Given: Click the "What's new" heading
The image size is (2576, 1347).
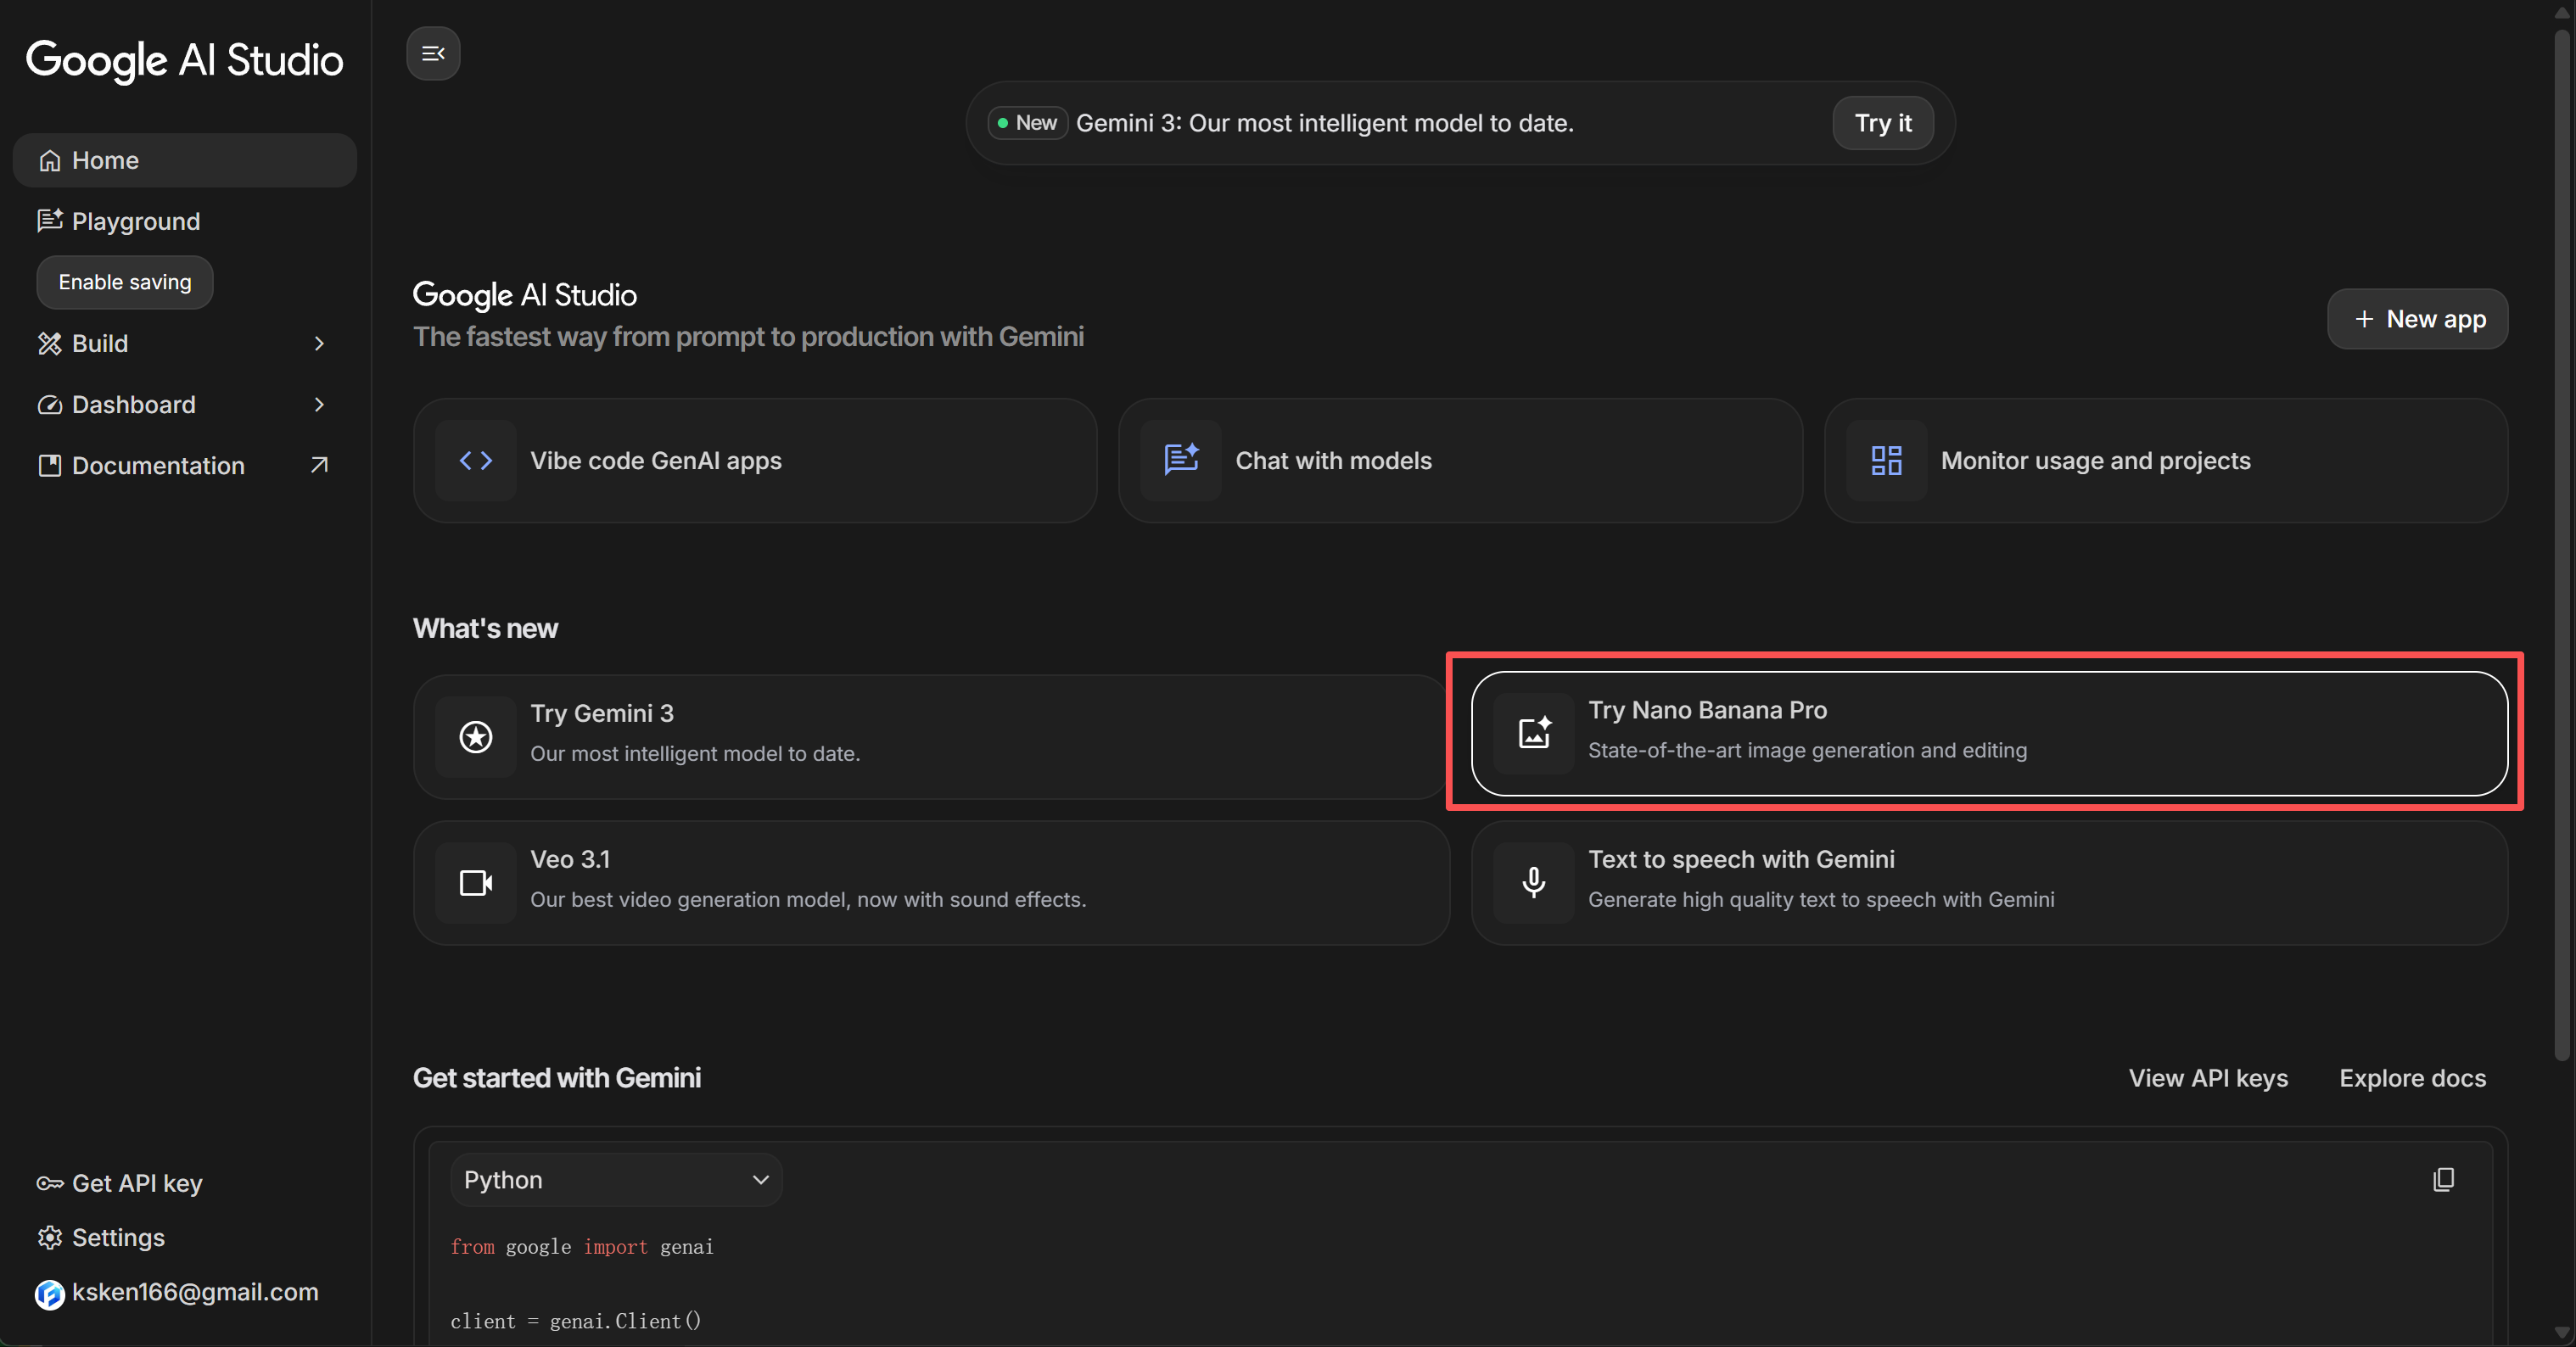Looking at the screenshot, I should [x=486, y=629].
